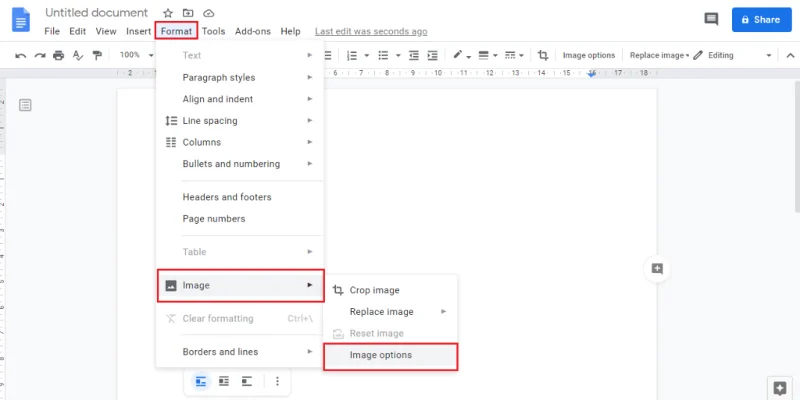The image size is (800, 400).
Task: Move document with the folder icon
Action: click(x=188, y=13)
